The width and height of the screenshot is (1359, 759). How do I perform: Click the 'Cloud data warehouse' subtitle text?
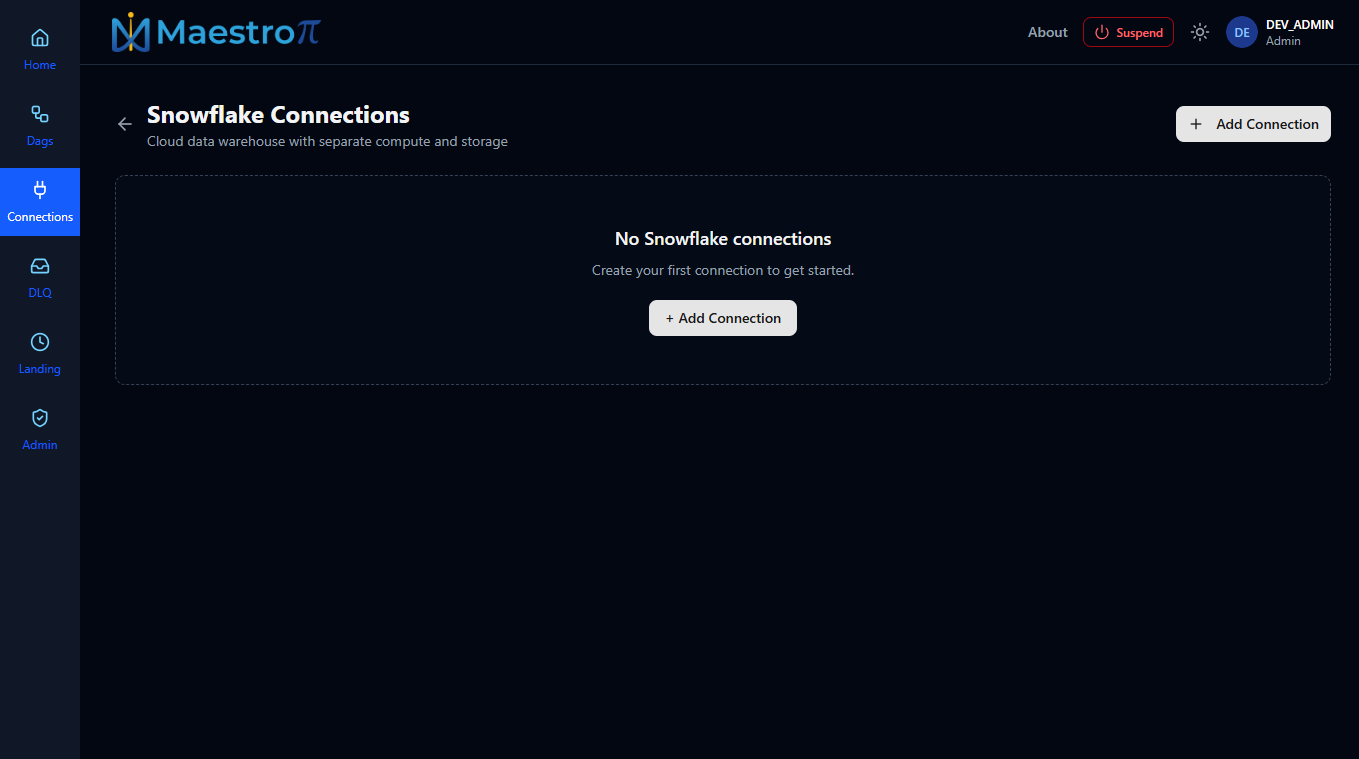point(327,142)
